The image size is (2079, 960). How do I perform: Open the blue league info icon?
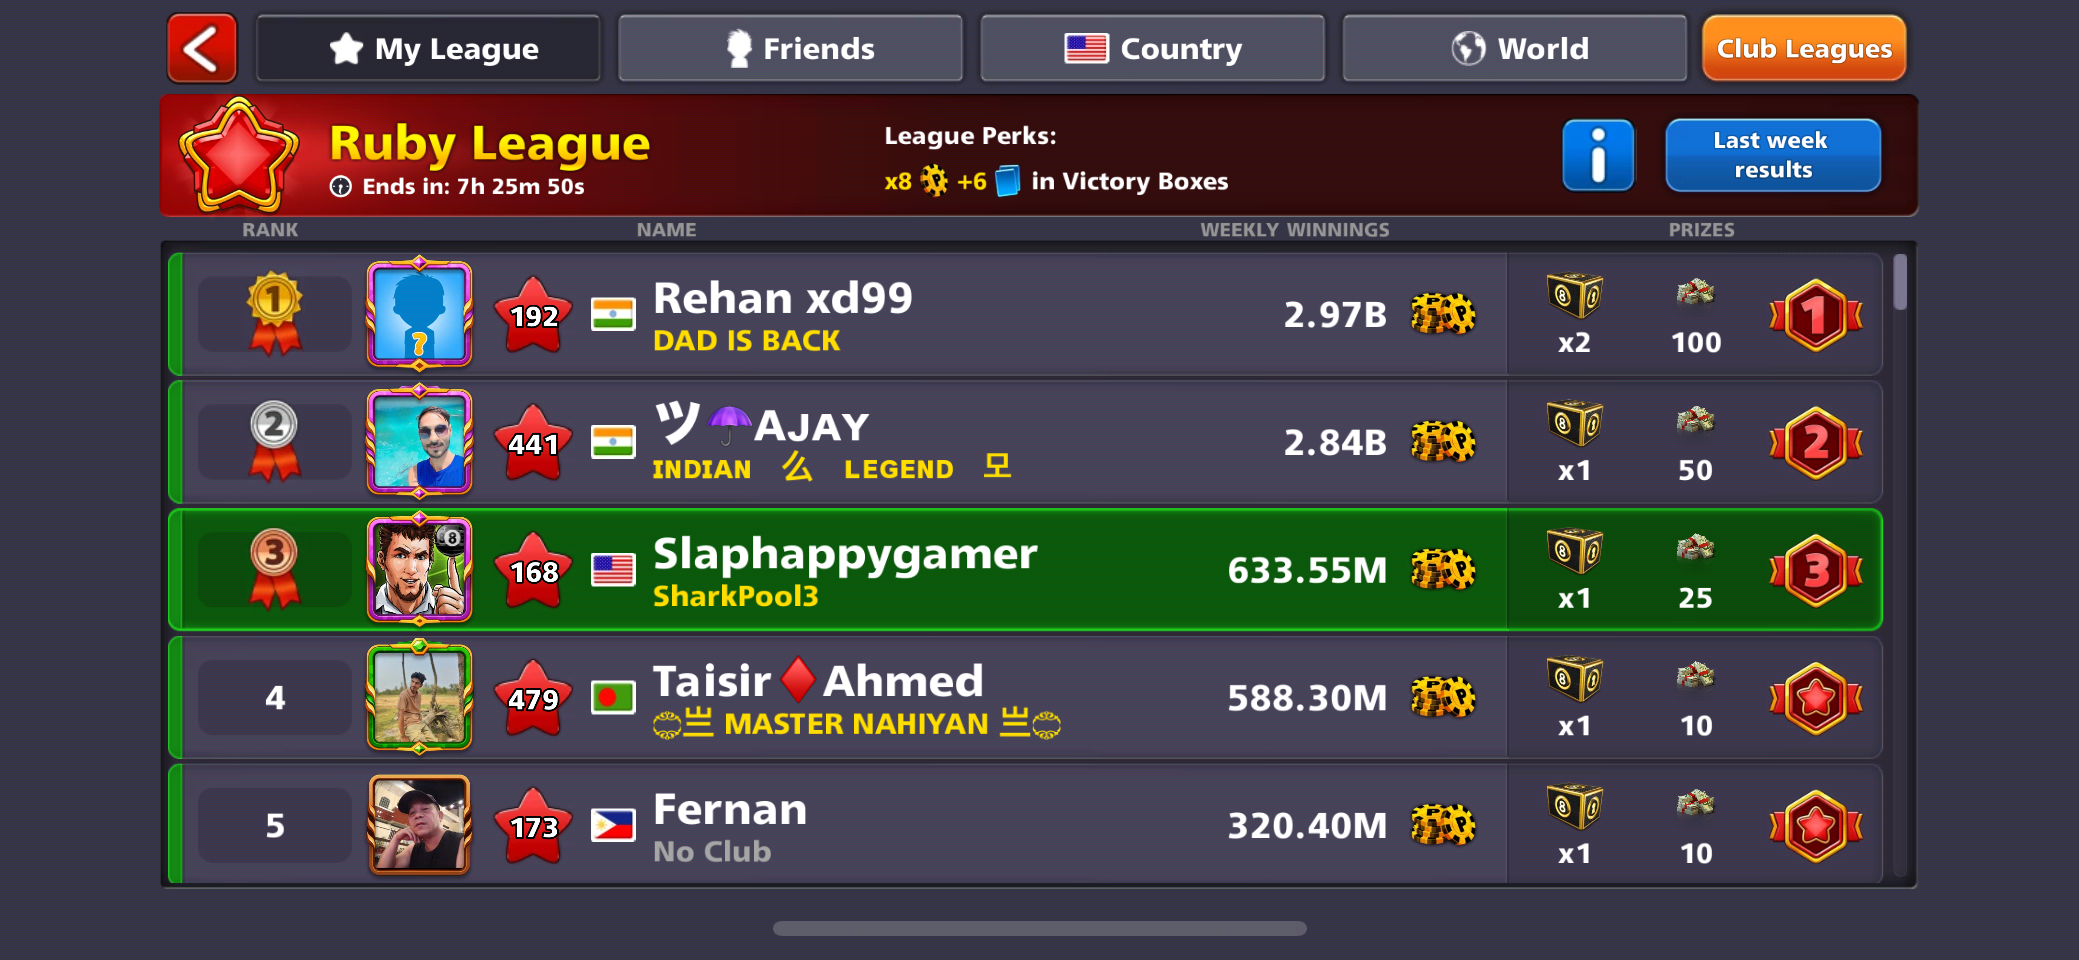[x=1598, y=155]
